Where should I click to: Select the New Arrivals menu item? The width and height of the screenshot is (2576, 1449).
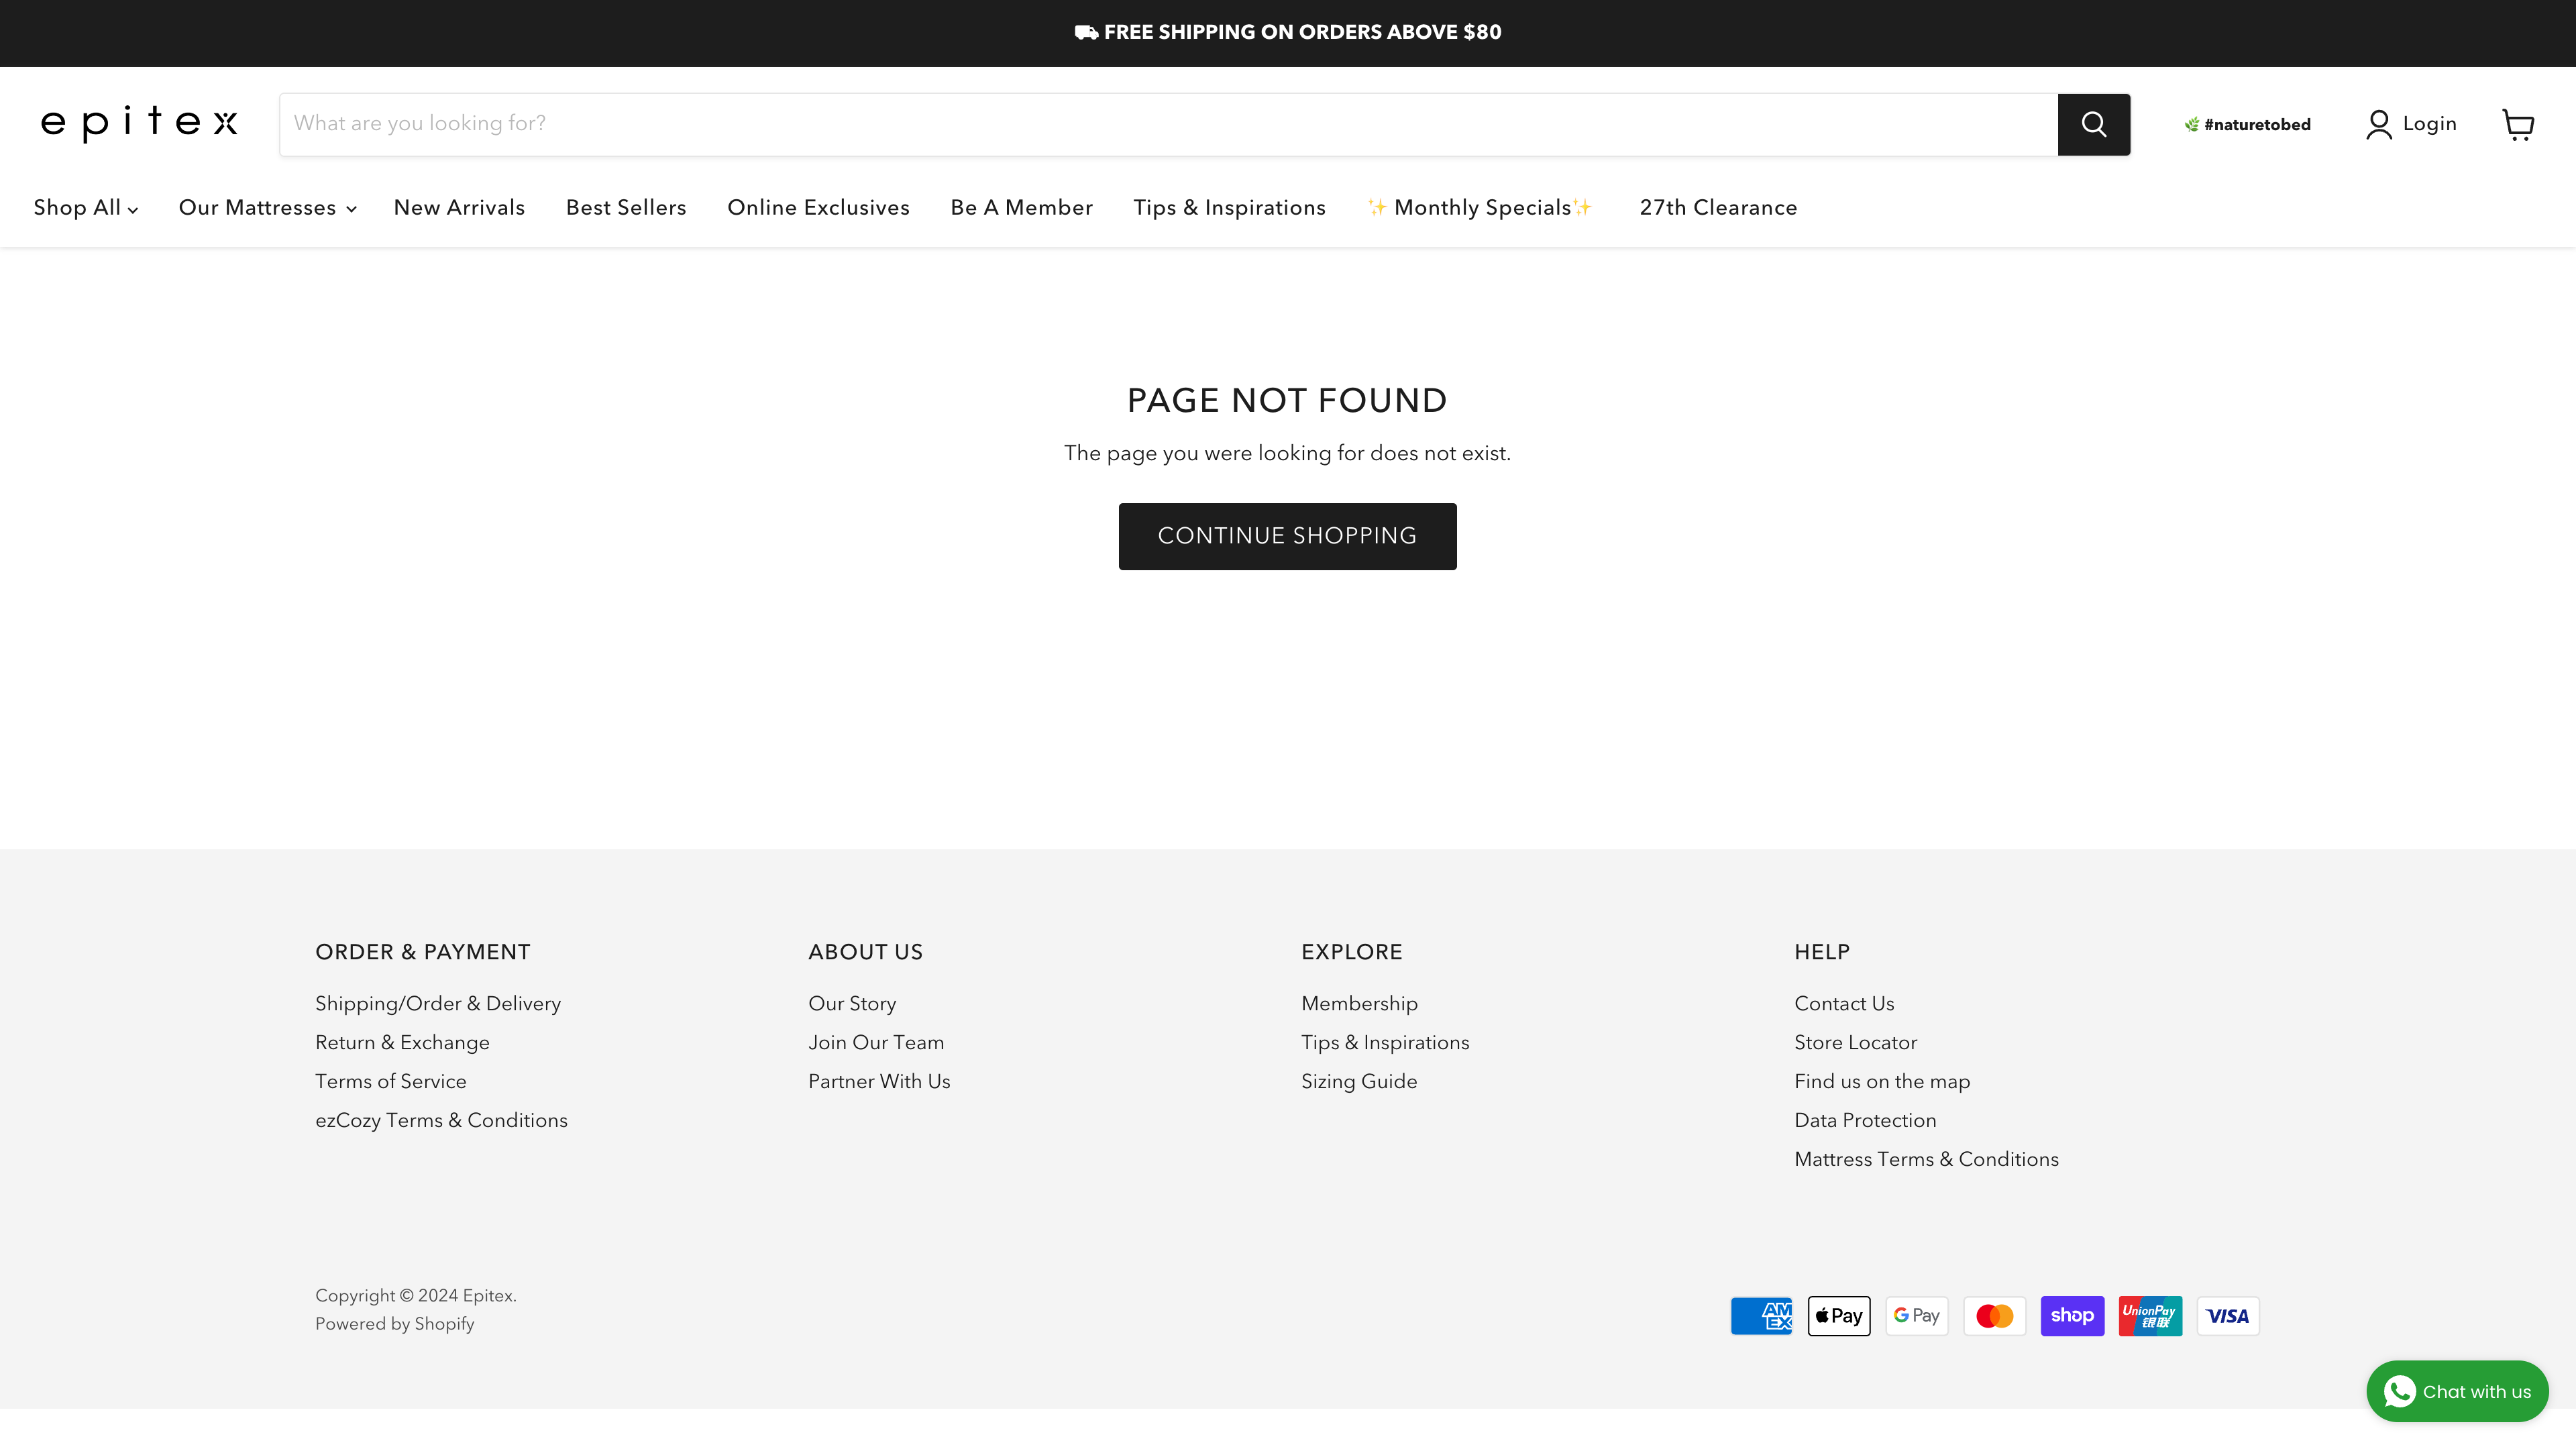tap(459, 208)
